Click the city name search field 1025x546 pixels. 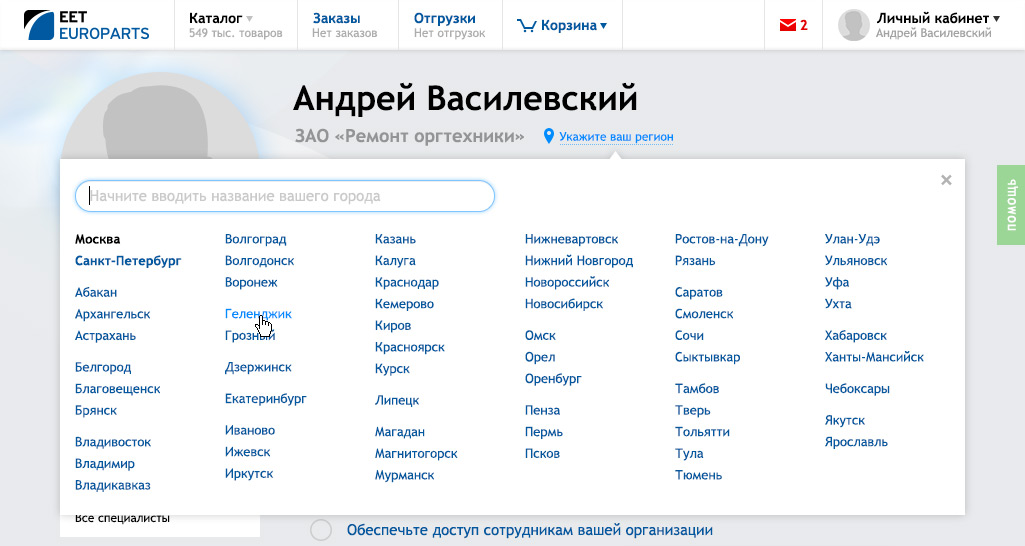(x=285, y=196)
